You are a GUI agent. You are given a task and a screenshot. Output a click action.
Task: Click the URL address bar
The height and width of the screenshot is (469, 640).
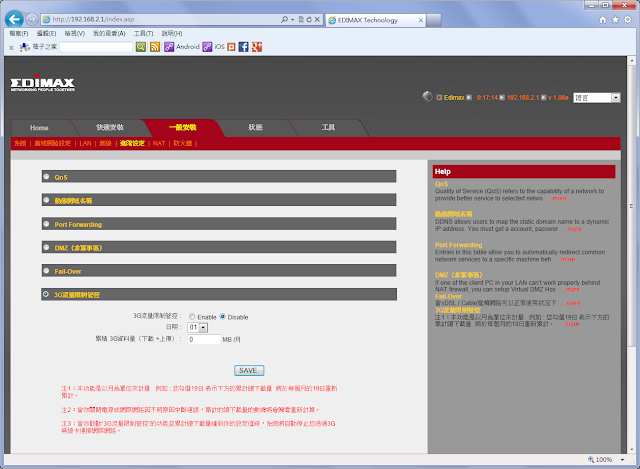pyautogui.click(x=165, y=19)
